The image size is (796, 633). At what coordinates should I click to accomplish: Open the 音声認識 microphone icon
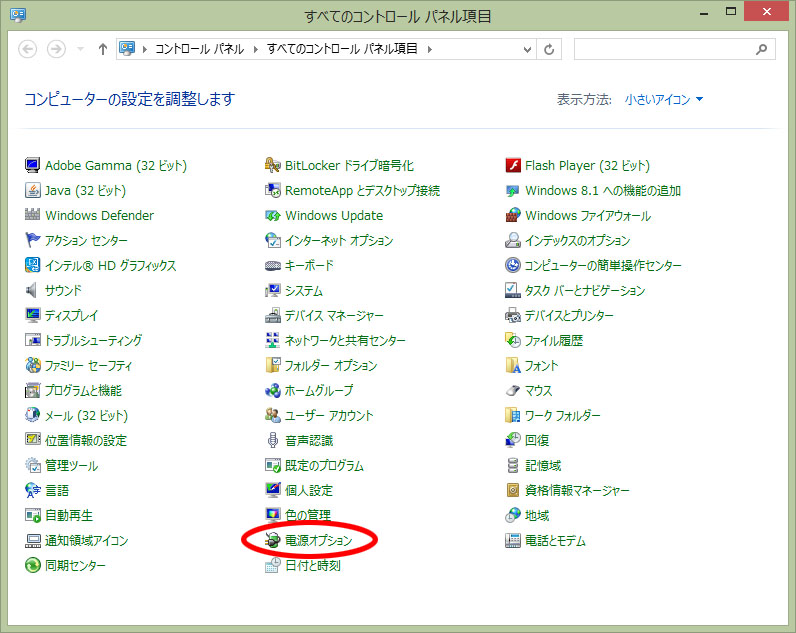point(273,440)
